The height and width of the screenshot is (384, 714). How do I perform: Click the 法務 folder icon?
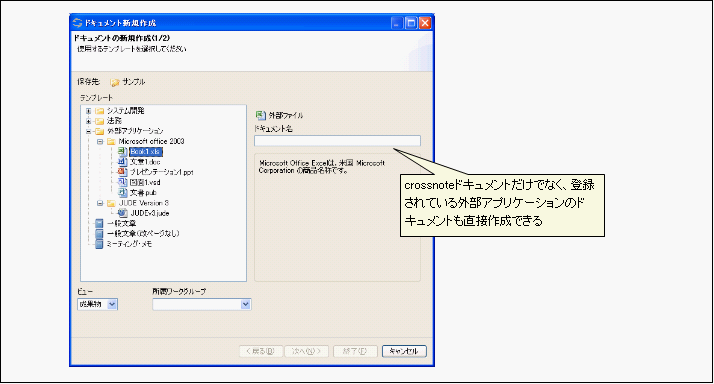click(99, 121)
